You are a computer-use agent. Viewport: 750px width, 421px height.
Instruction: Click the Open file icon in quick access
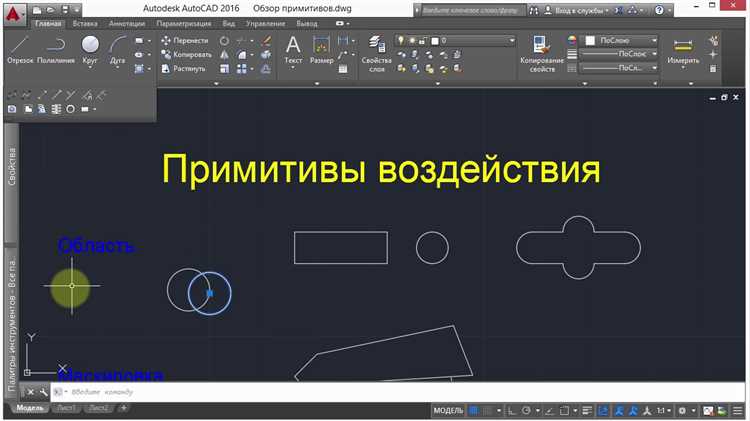[x=51, y=10]
